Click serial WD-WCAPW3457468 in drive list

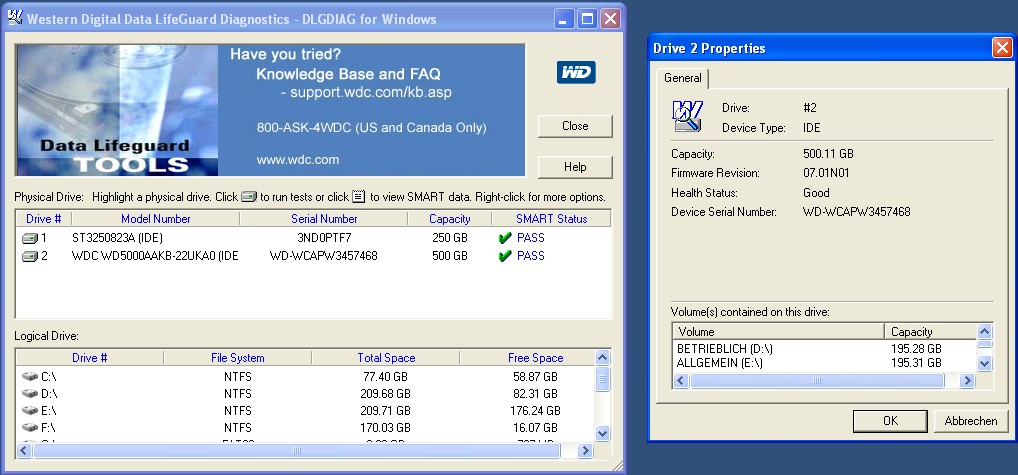(324, 256)
